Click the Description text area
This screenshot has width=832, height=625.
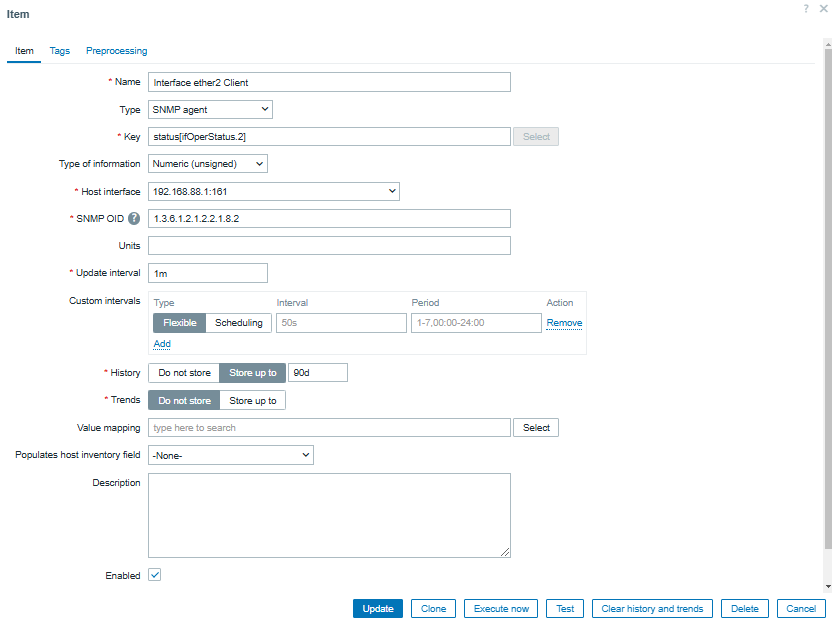click(329, 515)
